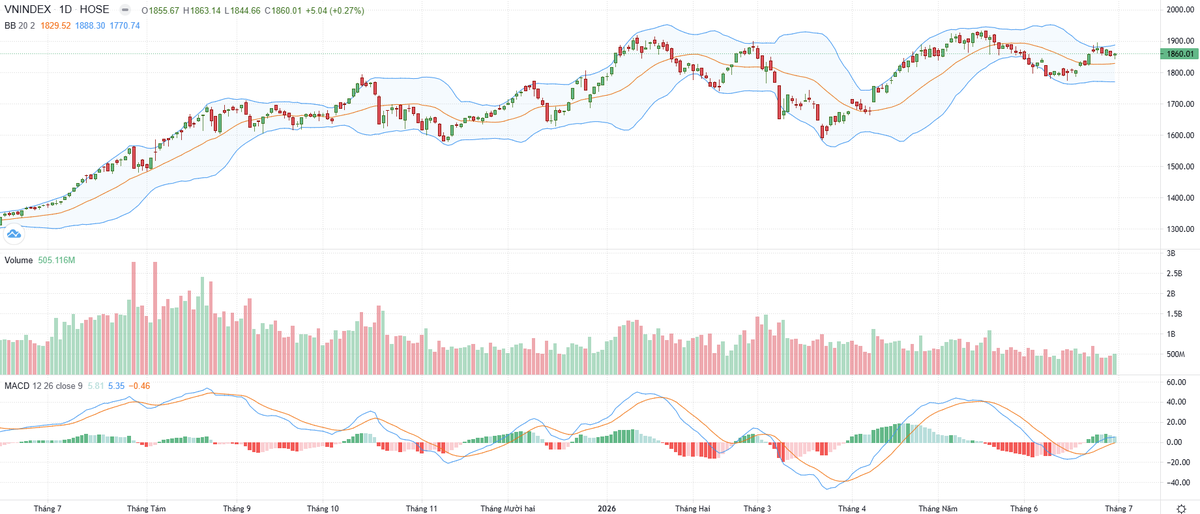The image size is (1200, 514).
Task: Click the Tháng Mười hai time axis label
Action: (x=508, y=508)
